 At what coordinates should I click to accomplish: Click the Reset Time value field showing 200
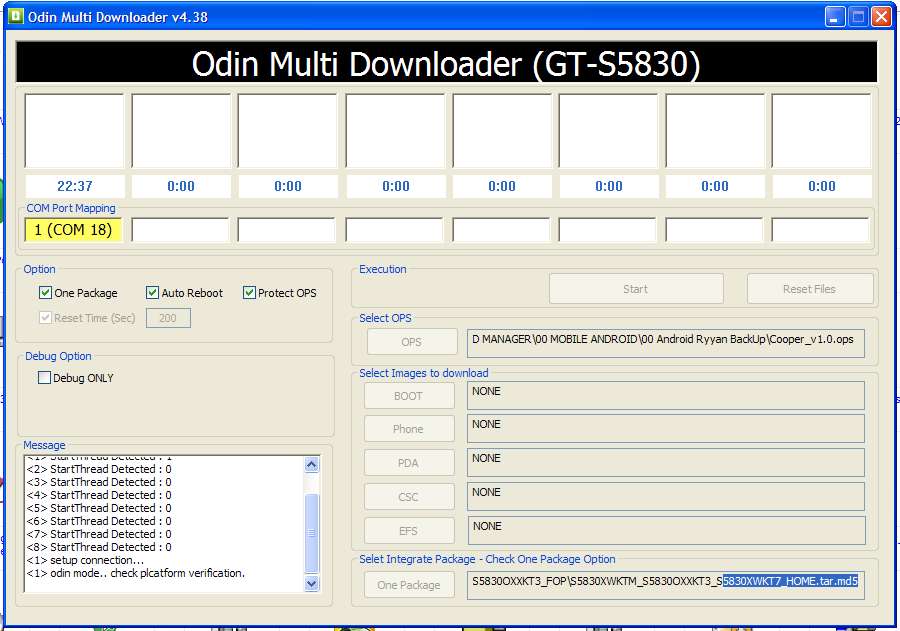click(168, 318)
